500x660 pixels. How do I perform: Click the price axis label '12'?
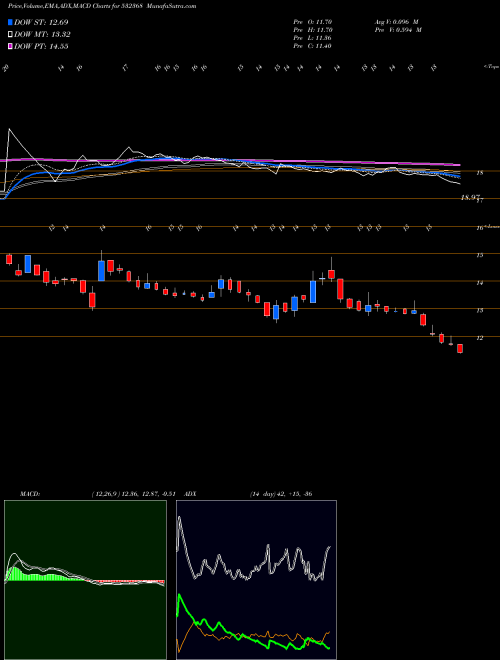click(479, 338)
